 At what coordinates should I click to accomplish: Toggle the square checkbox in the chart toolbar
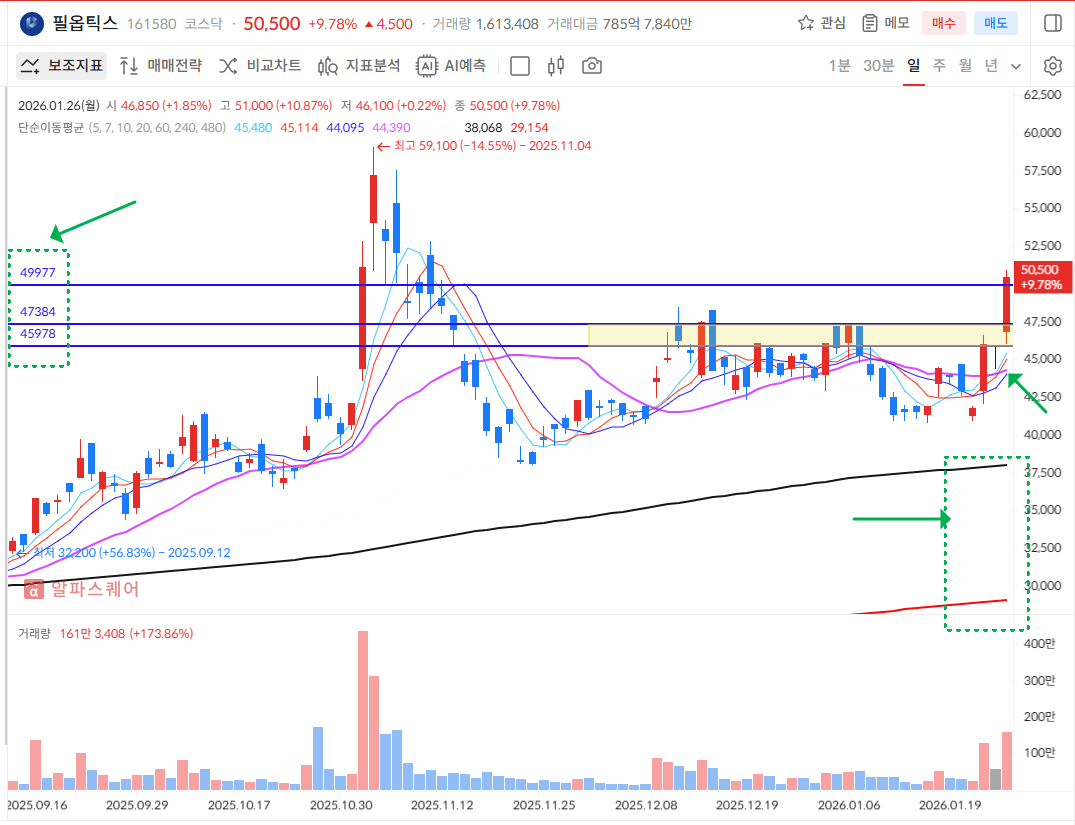[520, 66]
